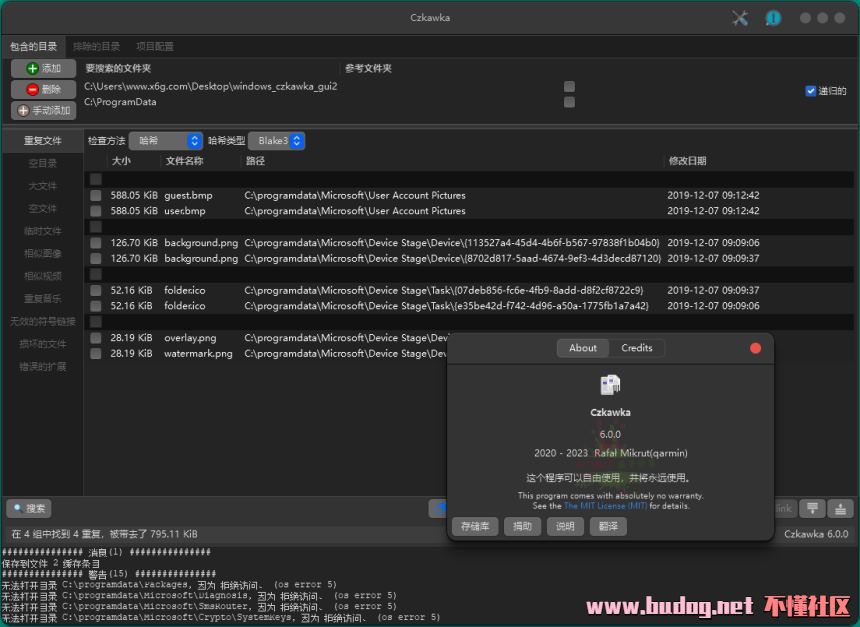The height and width of the screenshot is (627, 860).
Task: Click the 参考文件夹 column header
Action: pyautogui.click(x=368, y=69)
